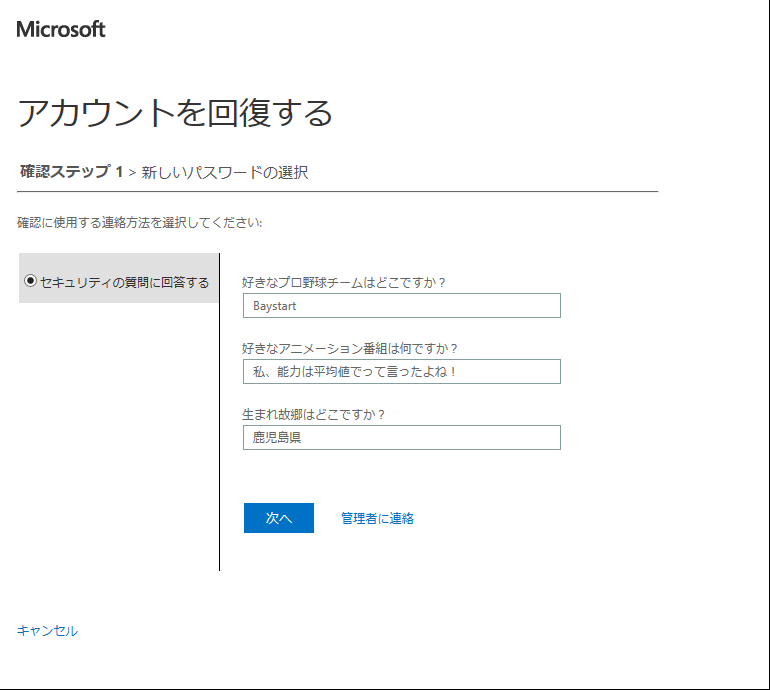Click the Microsoft logo
This screenshot has height=690, width=770.
[61, 29]
